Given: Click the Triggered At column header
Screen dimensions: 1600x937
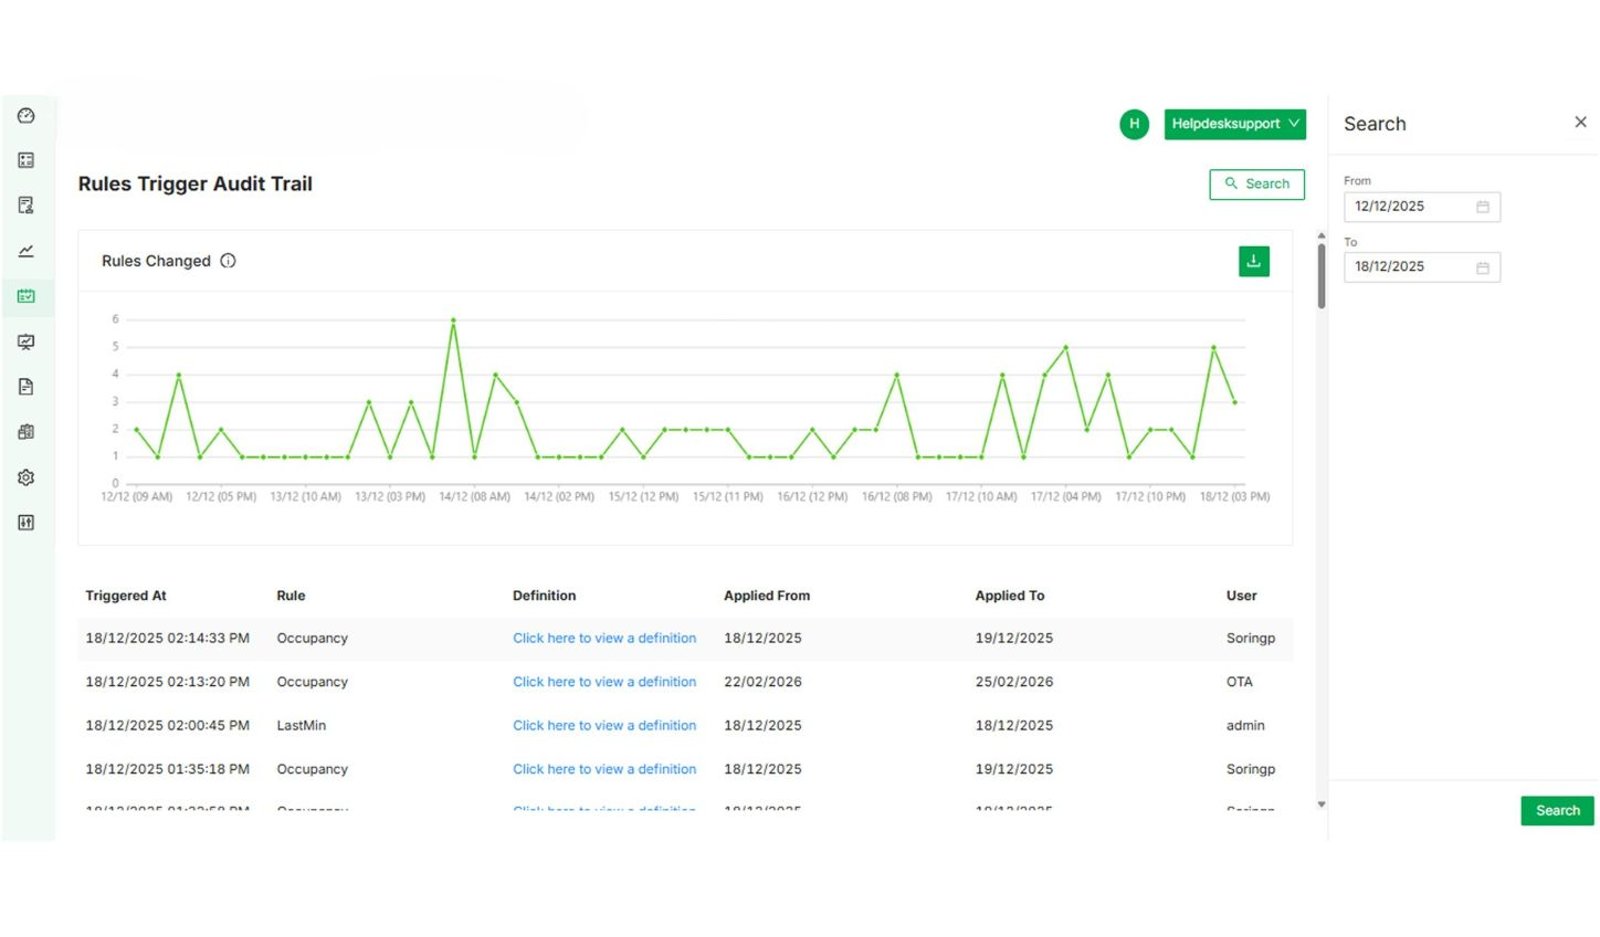Looking at the screenshot, I should click(126, 596).
